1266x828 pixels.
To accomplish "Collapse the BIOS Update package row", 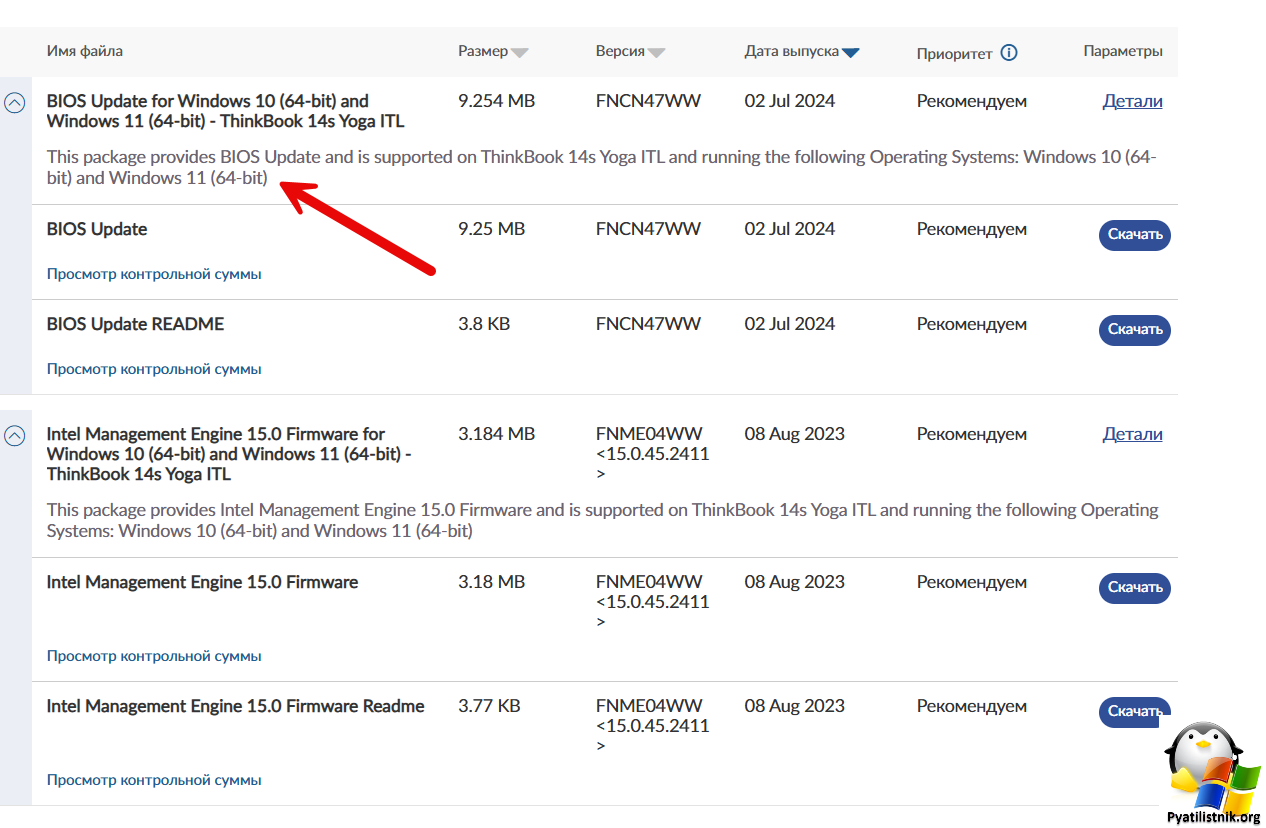I will click(x=15, y=102).
